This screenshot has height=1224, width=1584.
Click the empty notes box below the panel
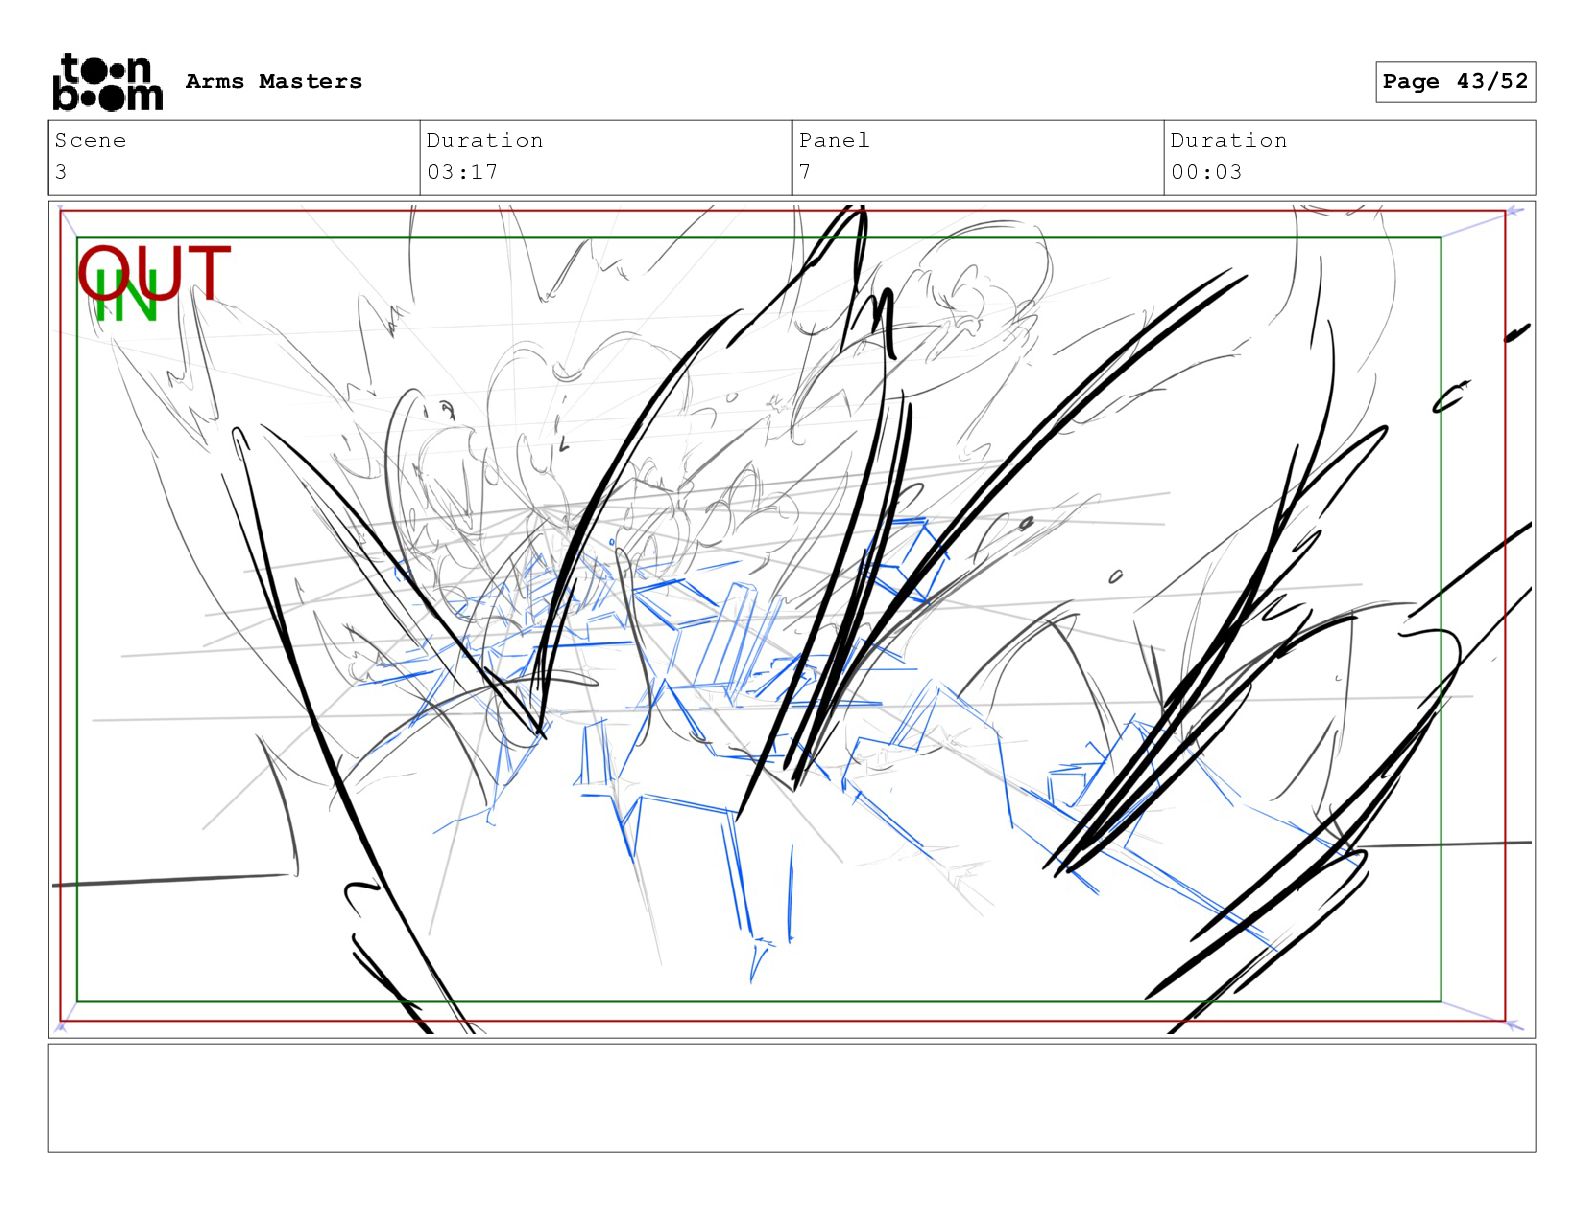pyautogui.click(x=792, y=1098)
